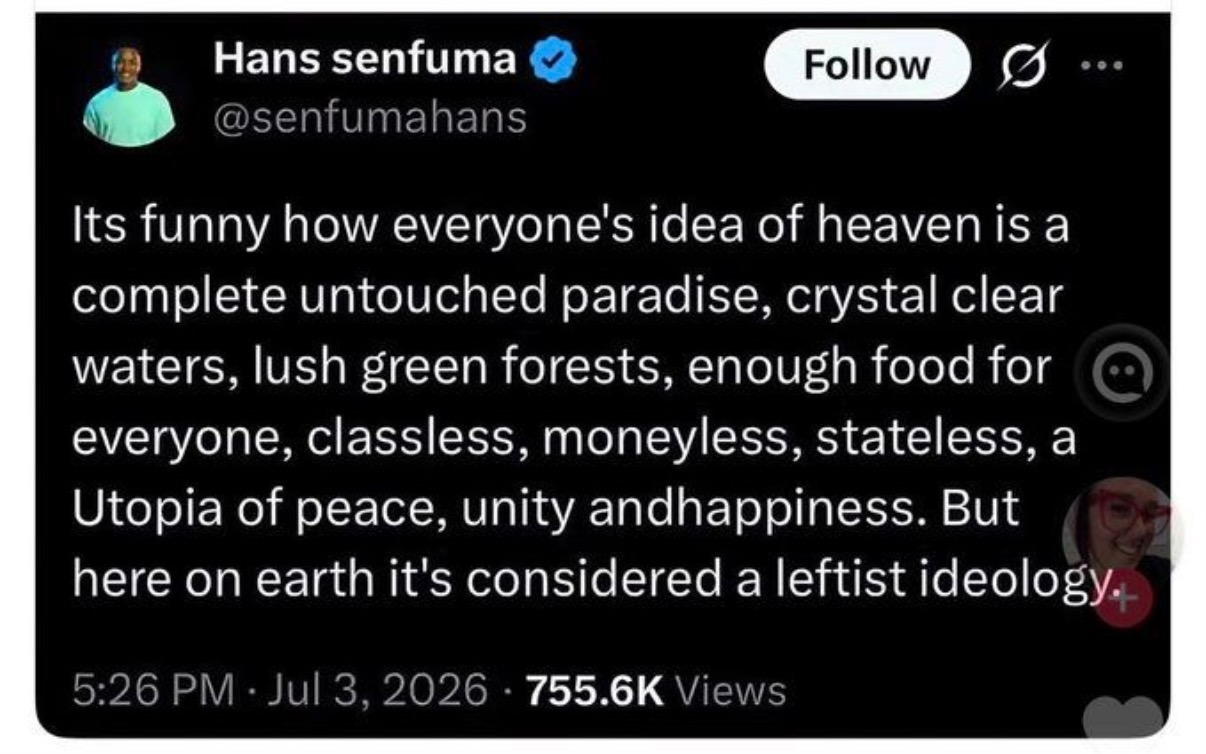Image resolution: width=1206 pixels, height=754 pixels.
Task: Click the blue verified checkmark badge
Action: pos(551,63)
